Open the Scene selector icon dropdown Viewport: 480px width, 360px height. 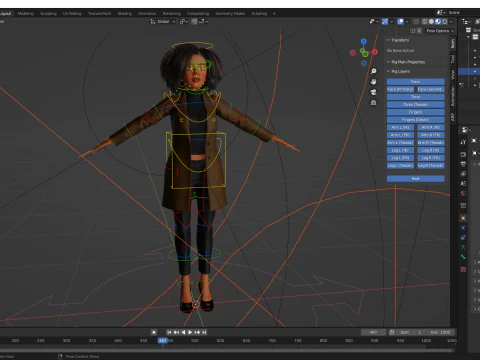coord(441,12)
